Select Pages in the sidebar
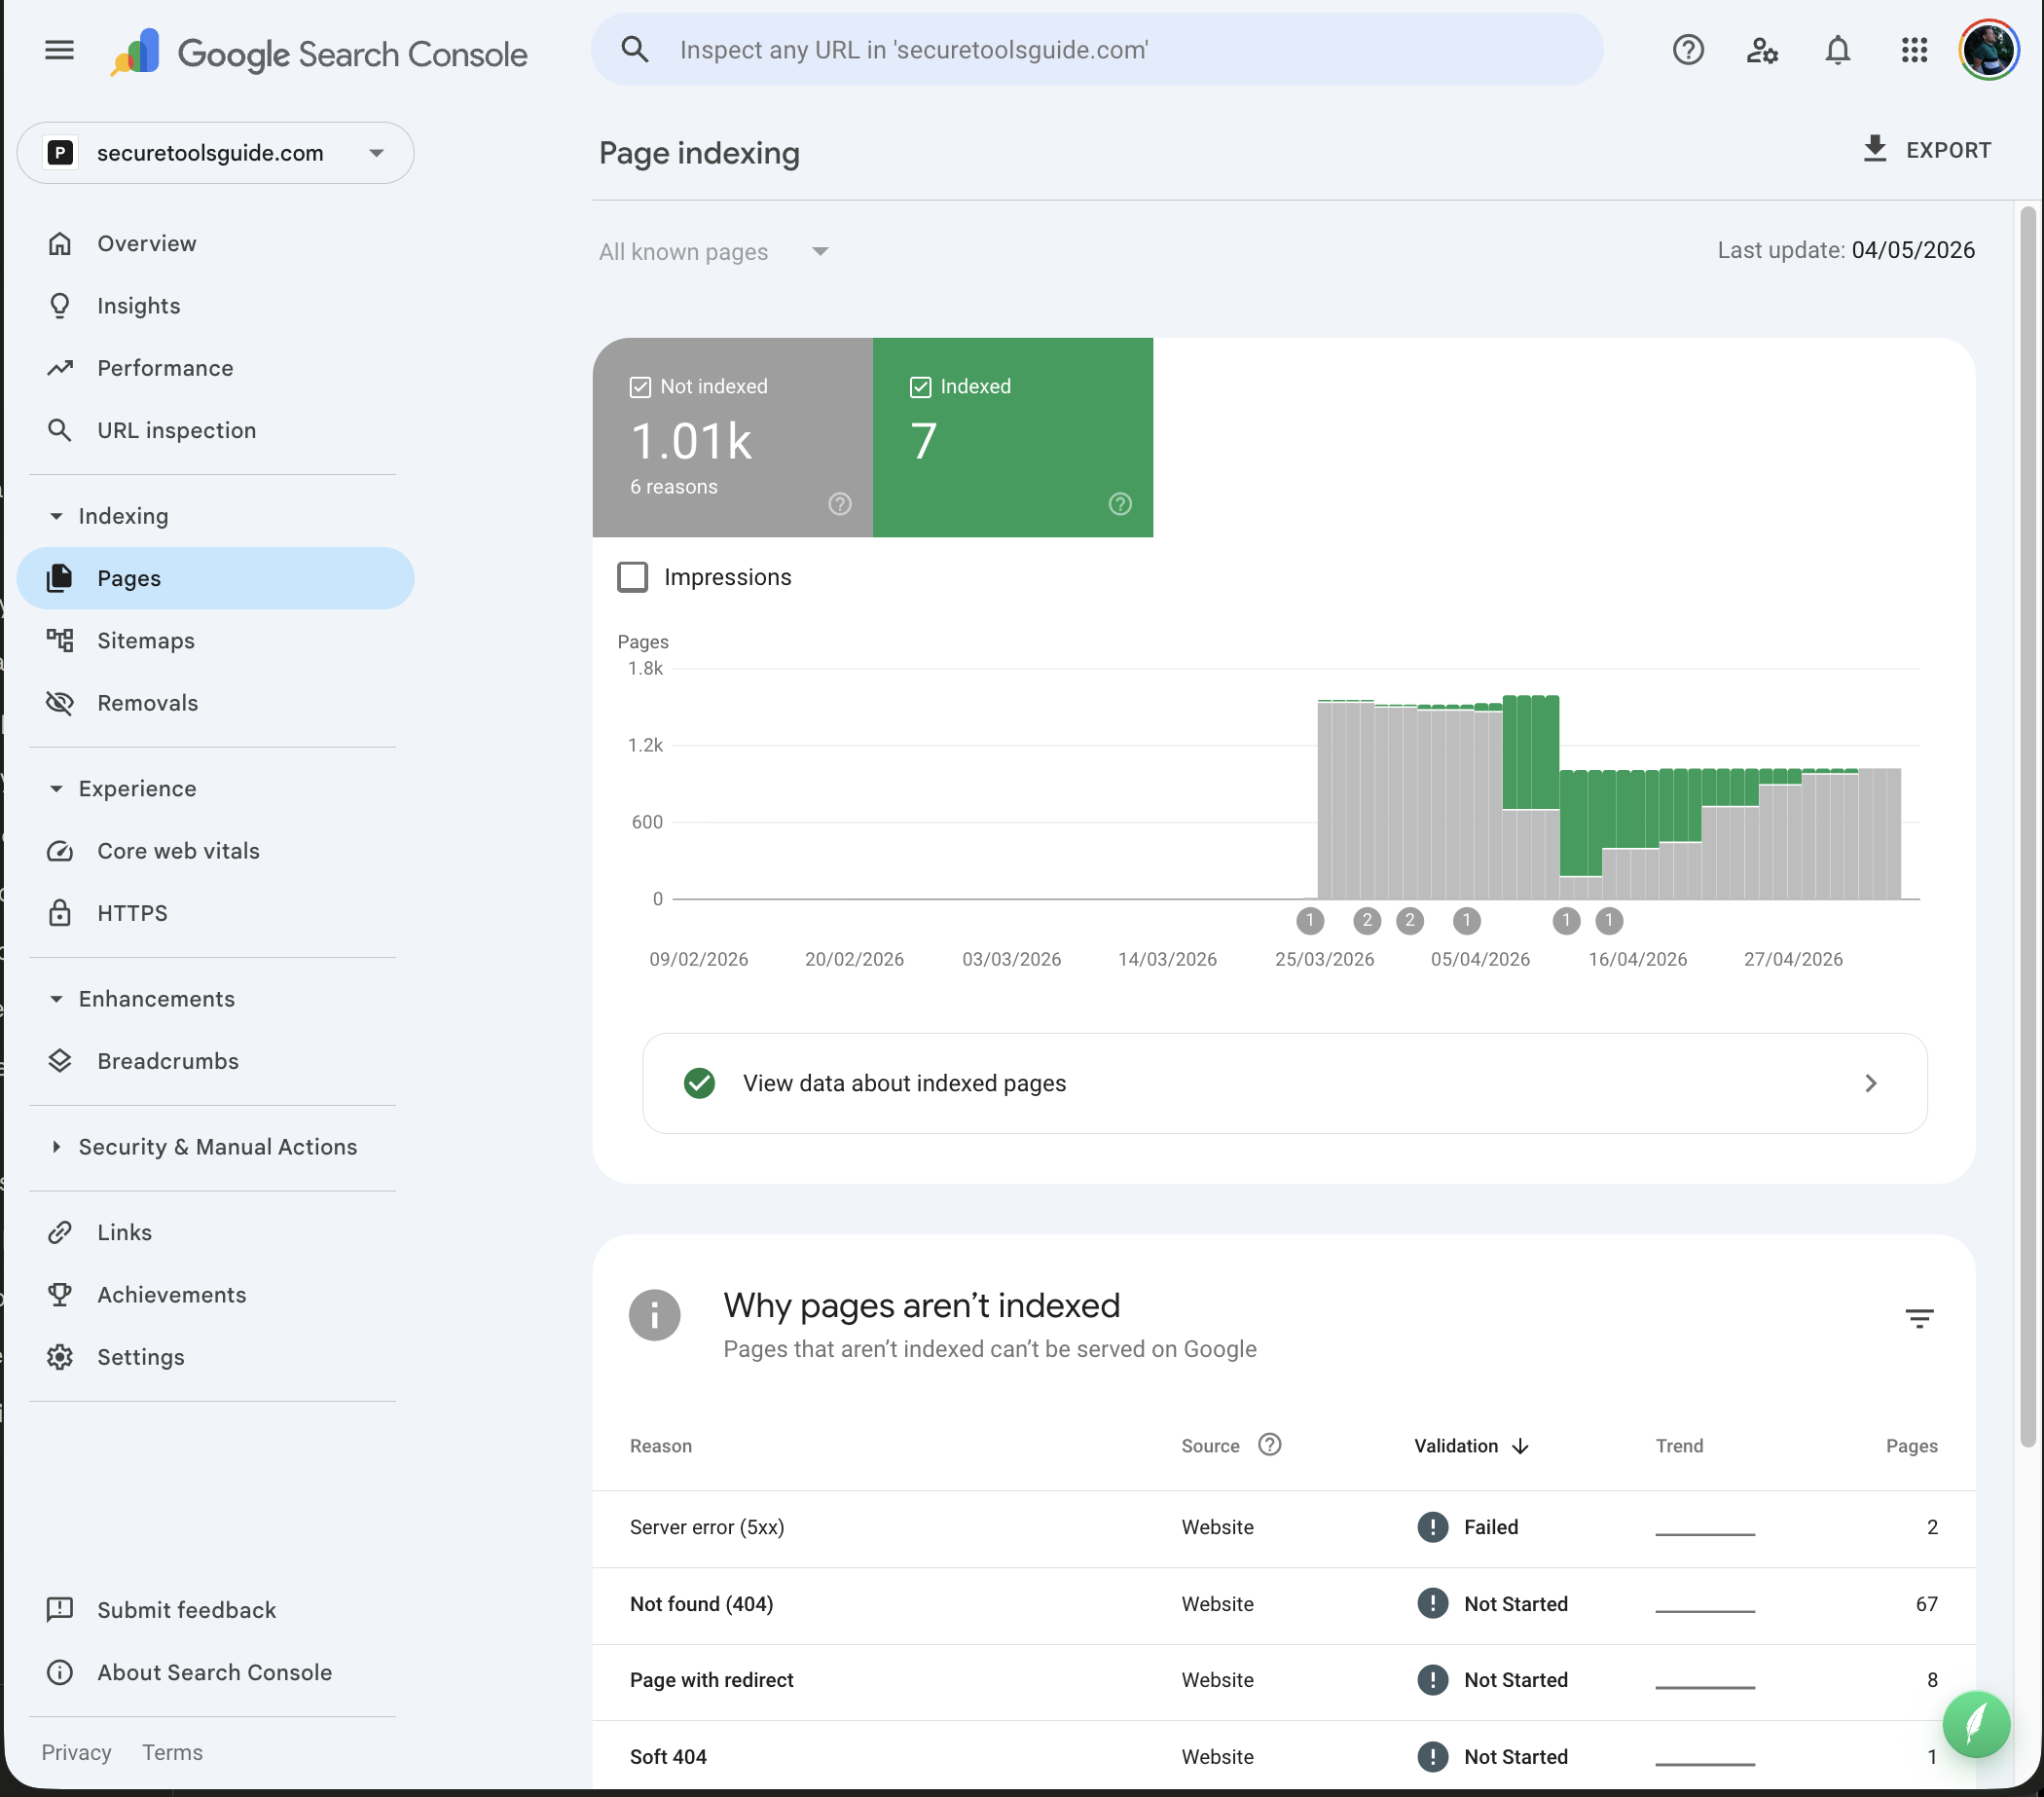 pyautogui.click(x=215, y=578)
